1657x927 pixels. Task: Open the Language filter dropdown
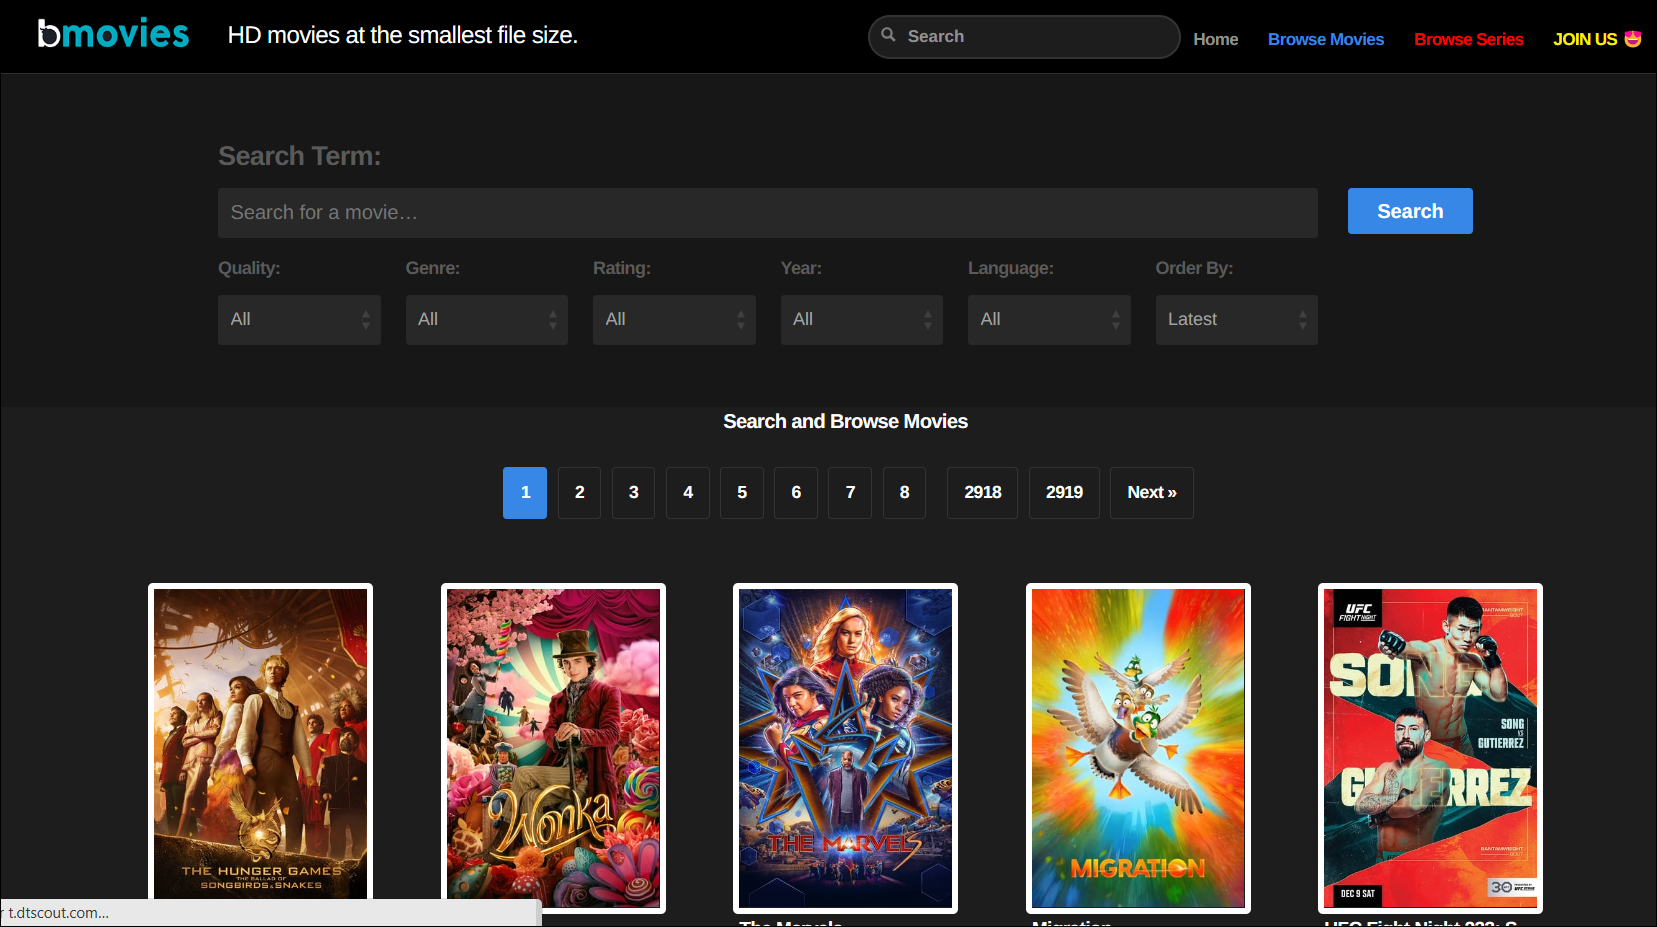click(x=1049, y=319)
